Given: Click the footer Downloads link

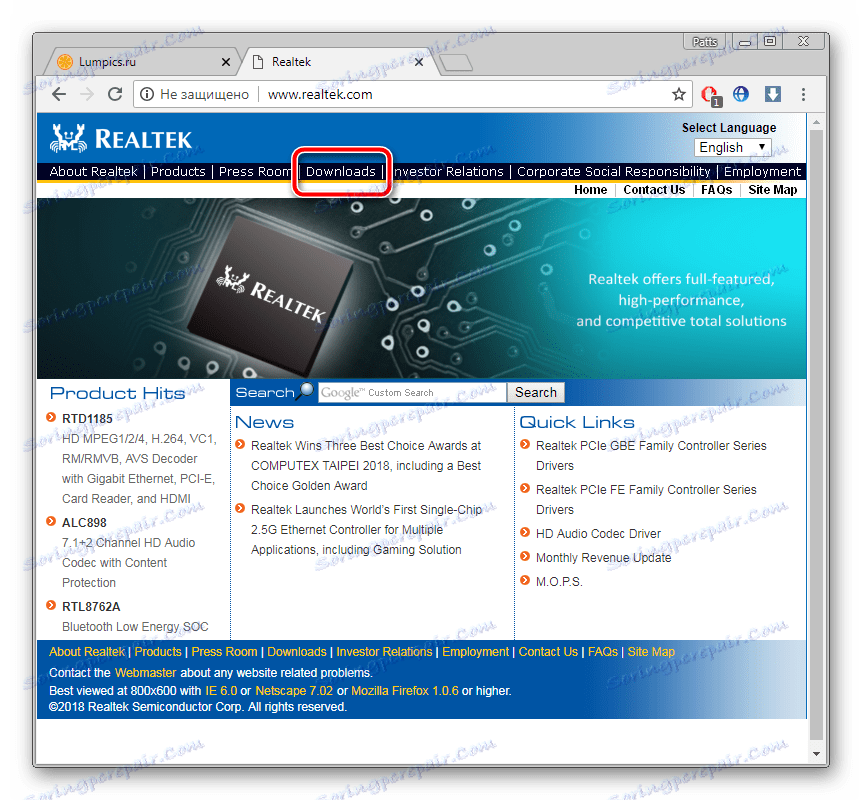Looking at the screenshot, I should point(297,652).
